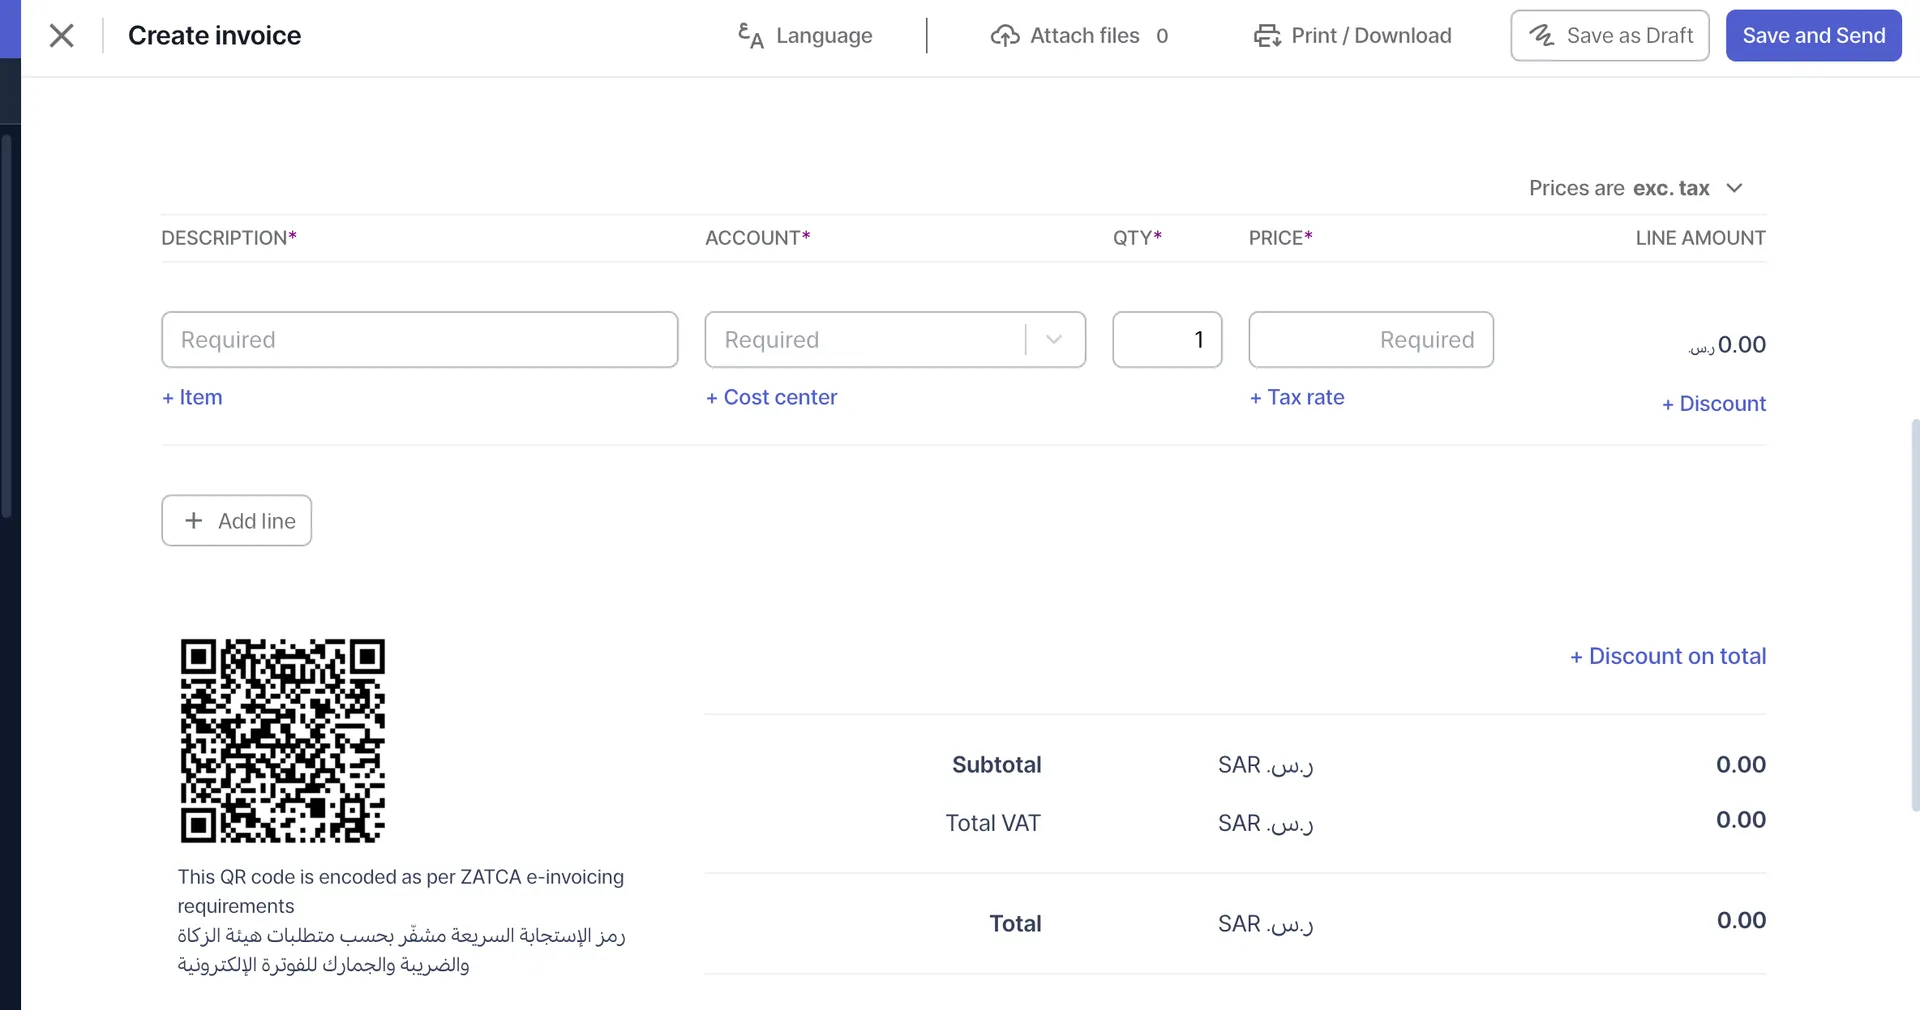Click the Save as Draft button
Screen dimensions: 1920x1010
[1609, 35]
